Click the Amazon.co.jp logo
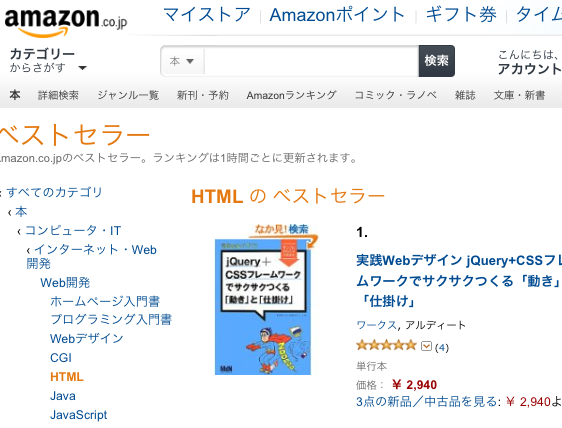This screenshot has height=428, width=562. 66,22
